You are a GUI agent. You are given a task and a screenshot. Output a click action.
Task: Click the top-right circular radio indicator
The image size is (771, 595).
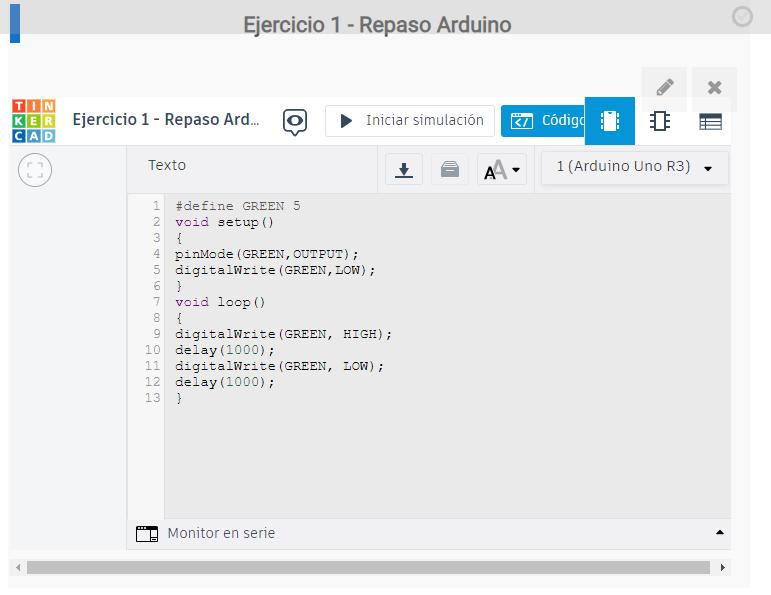[742, 16]
